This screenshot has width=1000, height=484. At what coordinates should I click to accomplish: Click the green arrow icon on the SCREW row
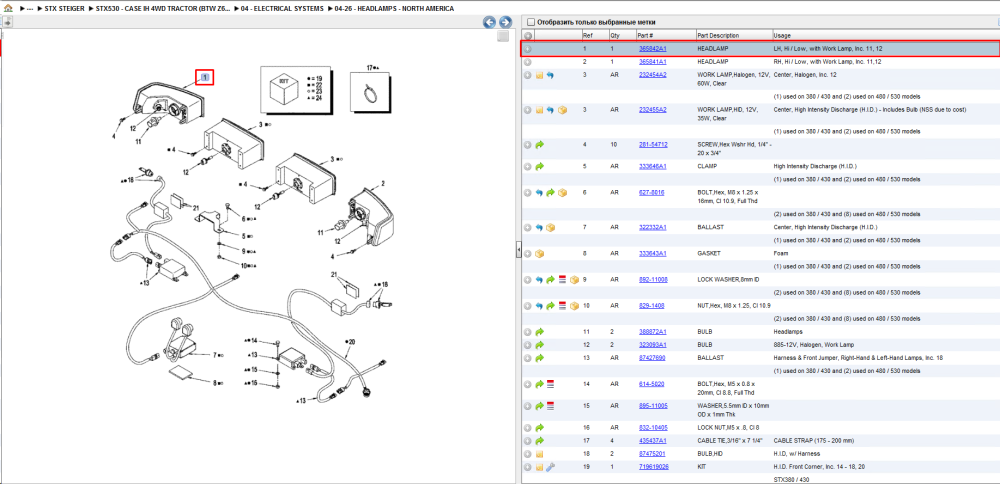[x=540, y=145]
